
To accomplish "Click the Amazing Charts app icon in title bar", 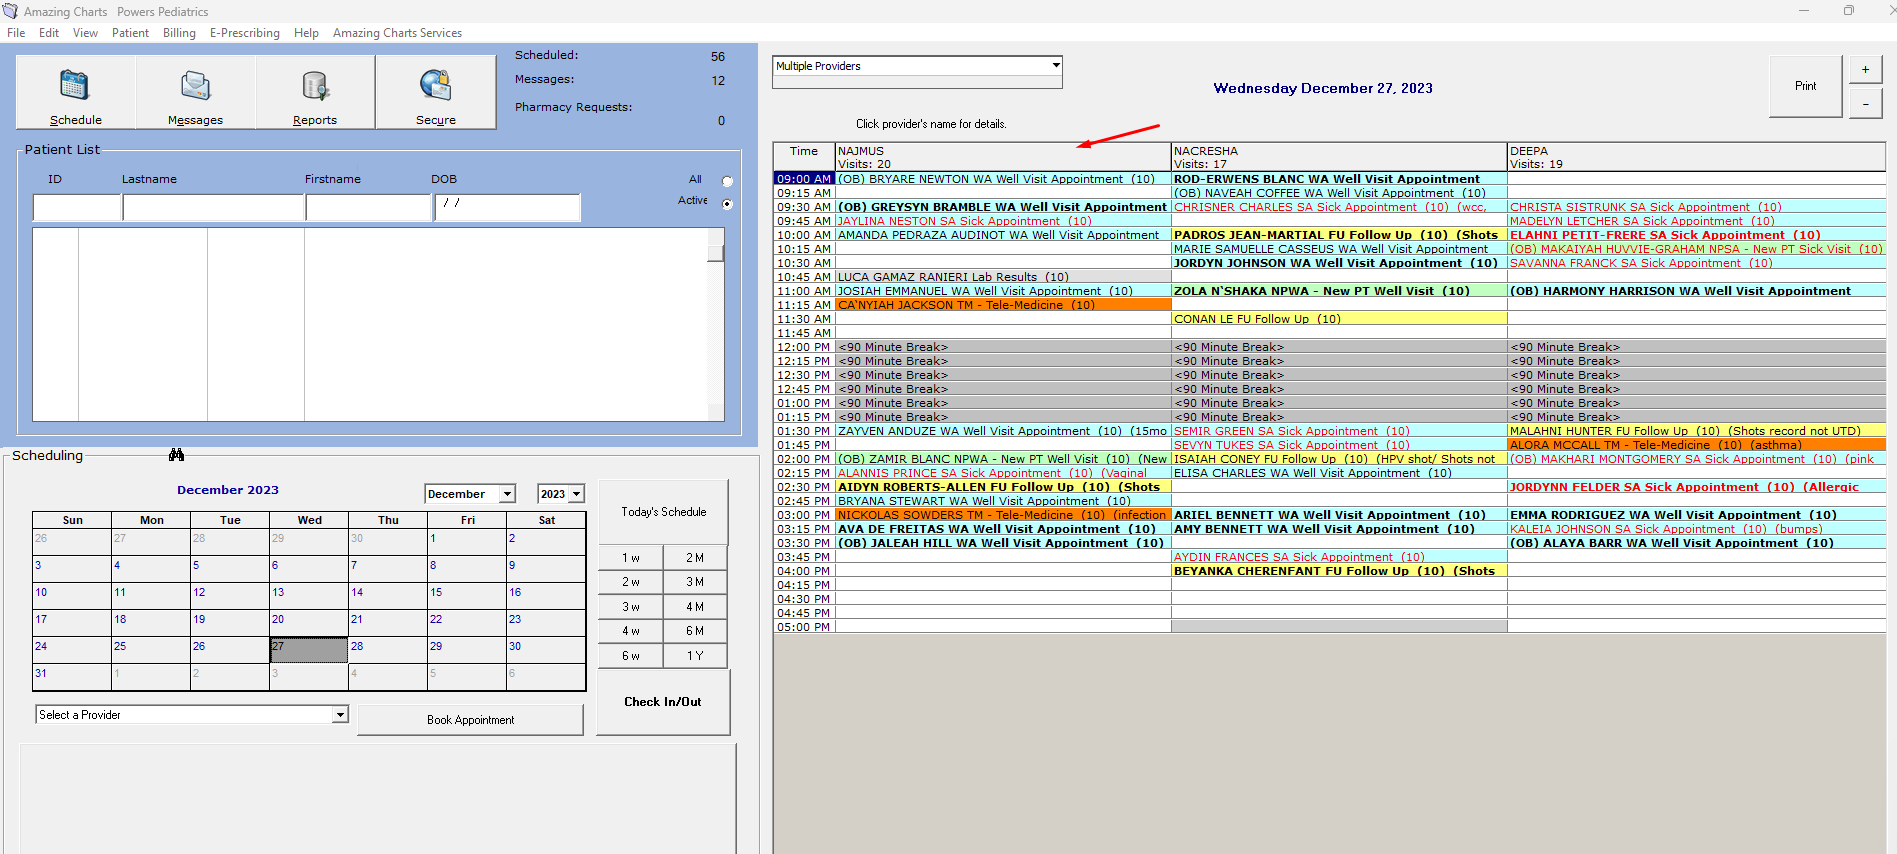I will click(x=10, y=11).
